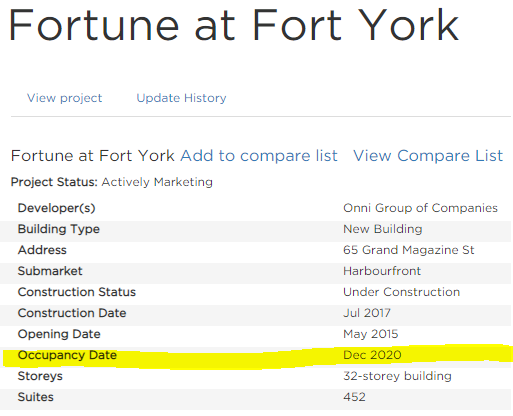Viewport: 513px width, 416px height.
Task: Select the Building Type row
Action: pyautogui.click(x=256, y=231)
